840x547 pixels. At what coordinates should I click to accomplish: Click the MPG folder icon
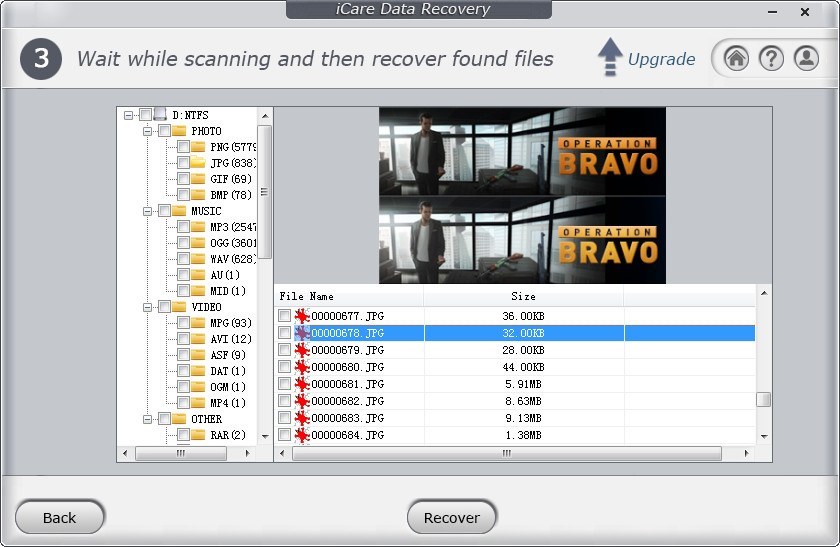(x=198, y=323)
